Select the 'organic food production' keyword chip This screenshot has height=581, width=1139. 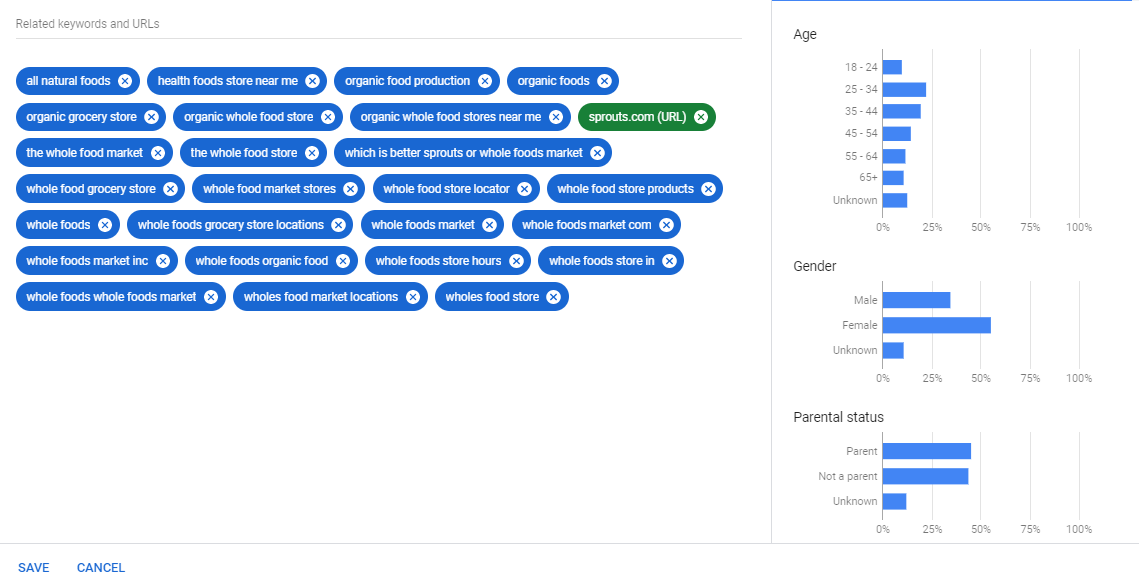pos(405,81)
